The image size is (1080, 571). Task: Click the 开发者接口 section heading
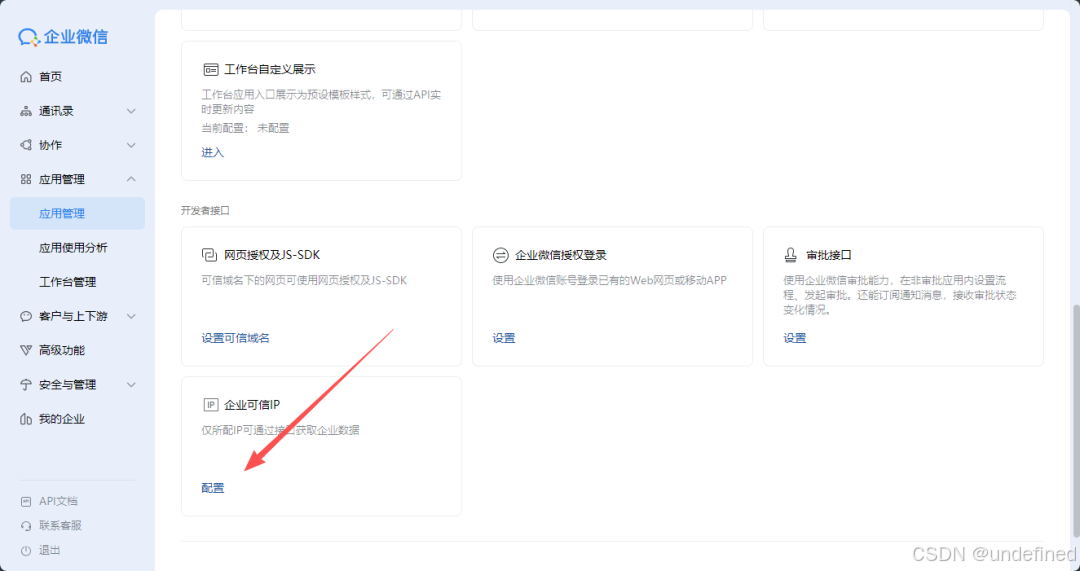tap(205, 210)
